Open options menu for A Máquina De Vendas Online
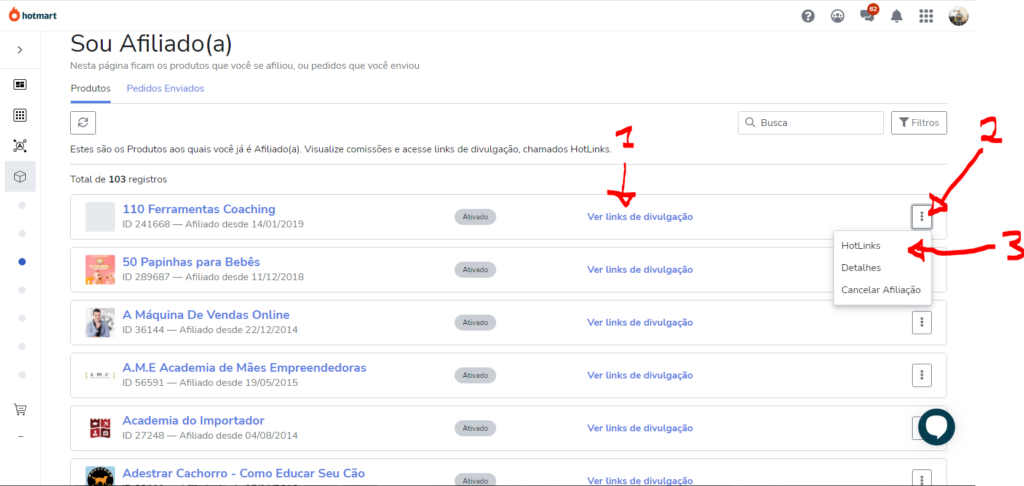1024x486 pixels. coord(922,321)
